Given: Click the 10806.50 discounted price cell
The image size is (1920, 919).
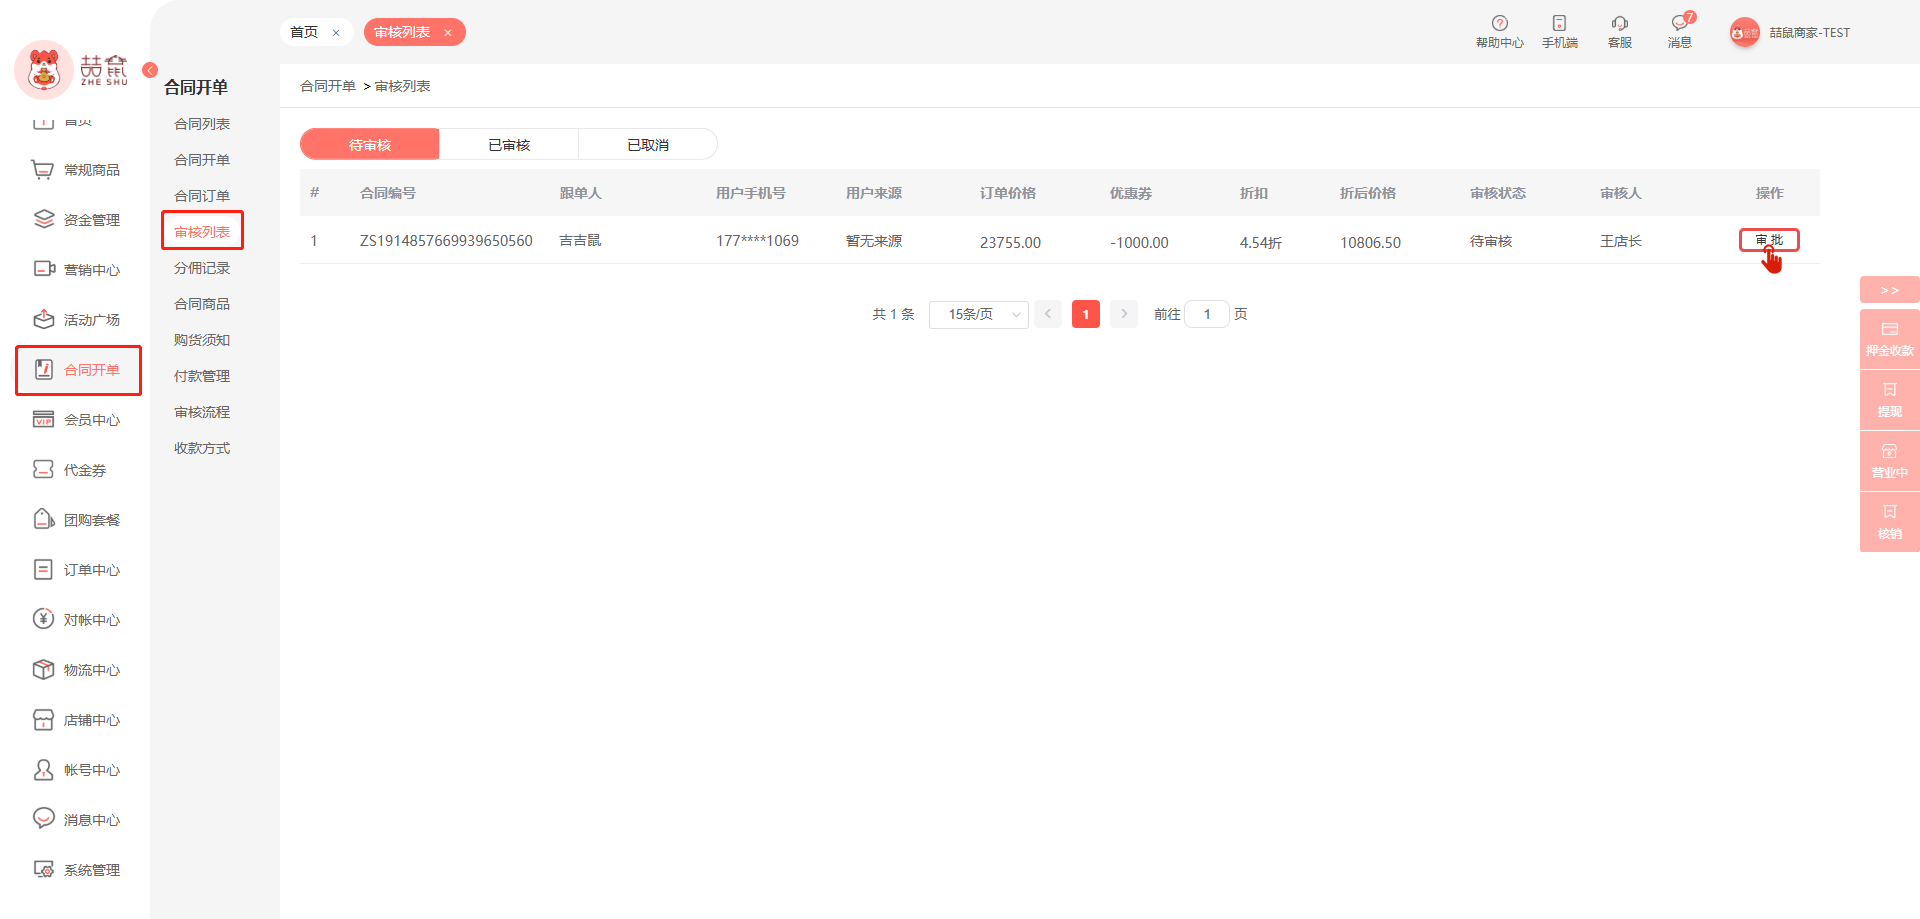Looking at the screenshot, I should [1370, 242].
